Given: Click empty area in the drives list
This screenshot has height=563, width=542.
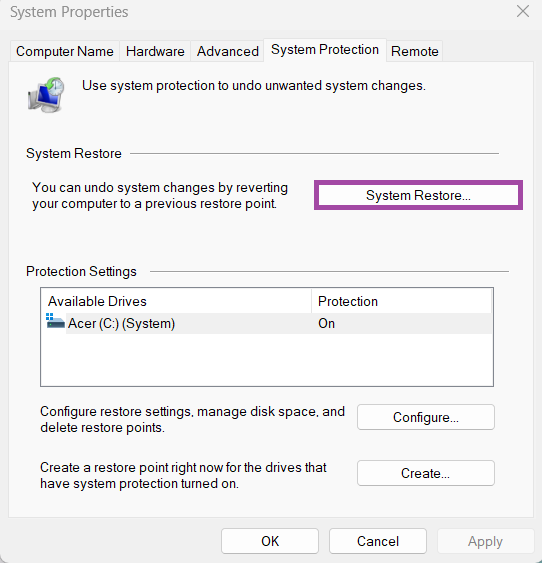Looking at the screenshot, I should (267, 360).
